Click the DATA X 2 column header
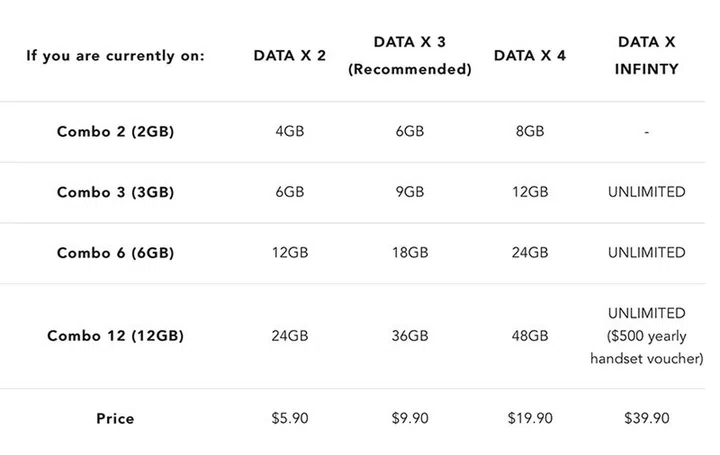The image size is (720, 455). 289,56
